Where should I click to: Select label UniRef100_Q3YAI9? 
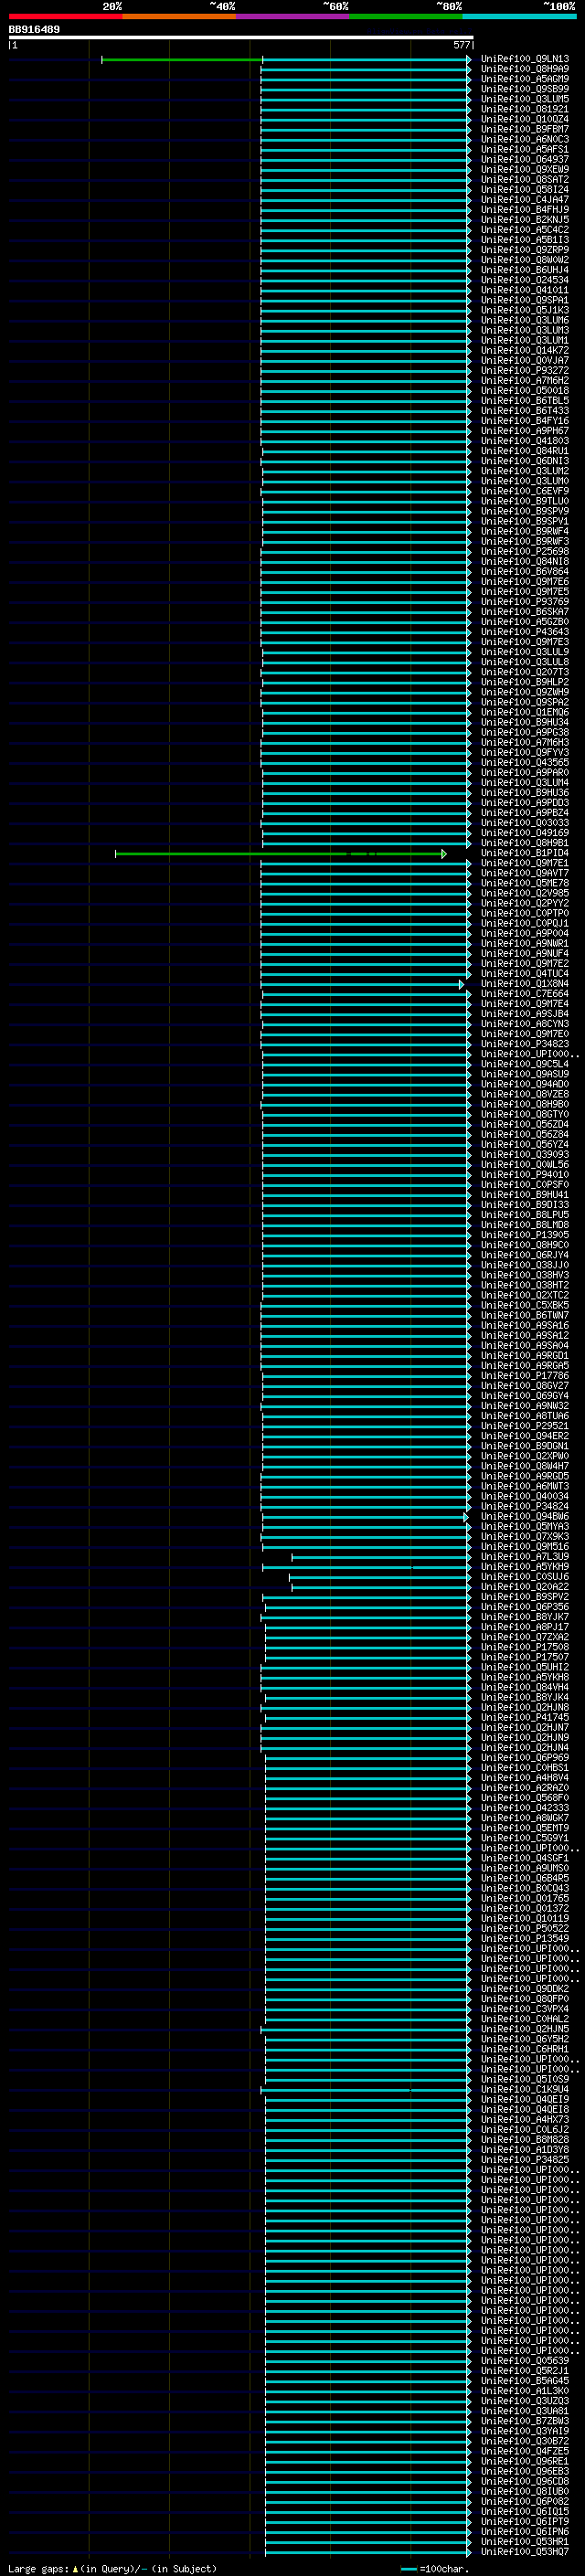(525, 2431)
